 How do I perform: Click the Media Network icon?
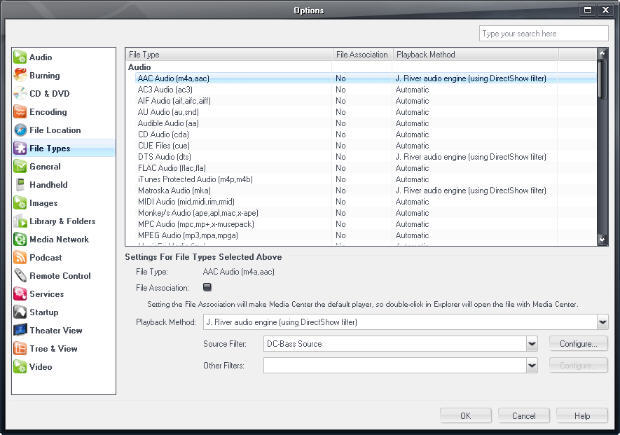click(20, 239)
